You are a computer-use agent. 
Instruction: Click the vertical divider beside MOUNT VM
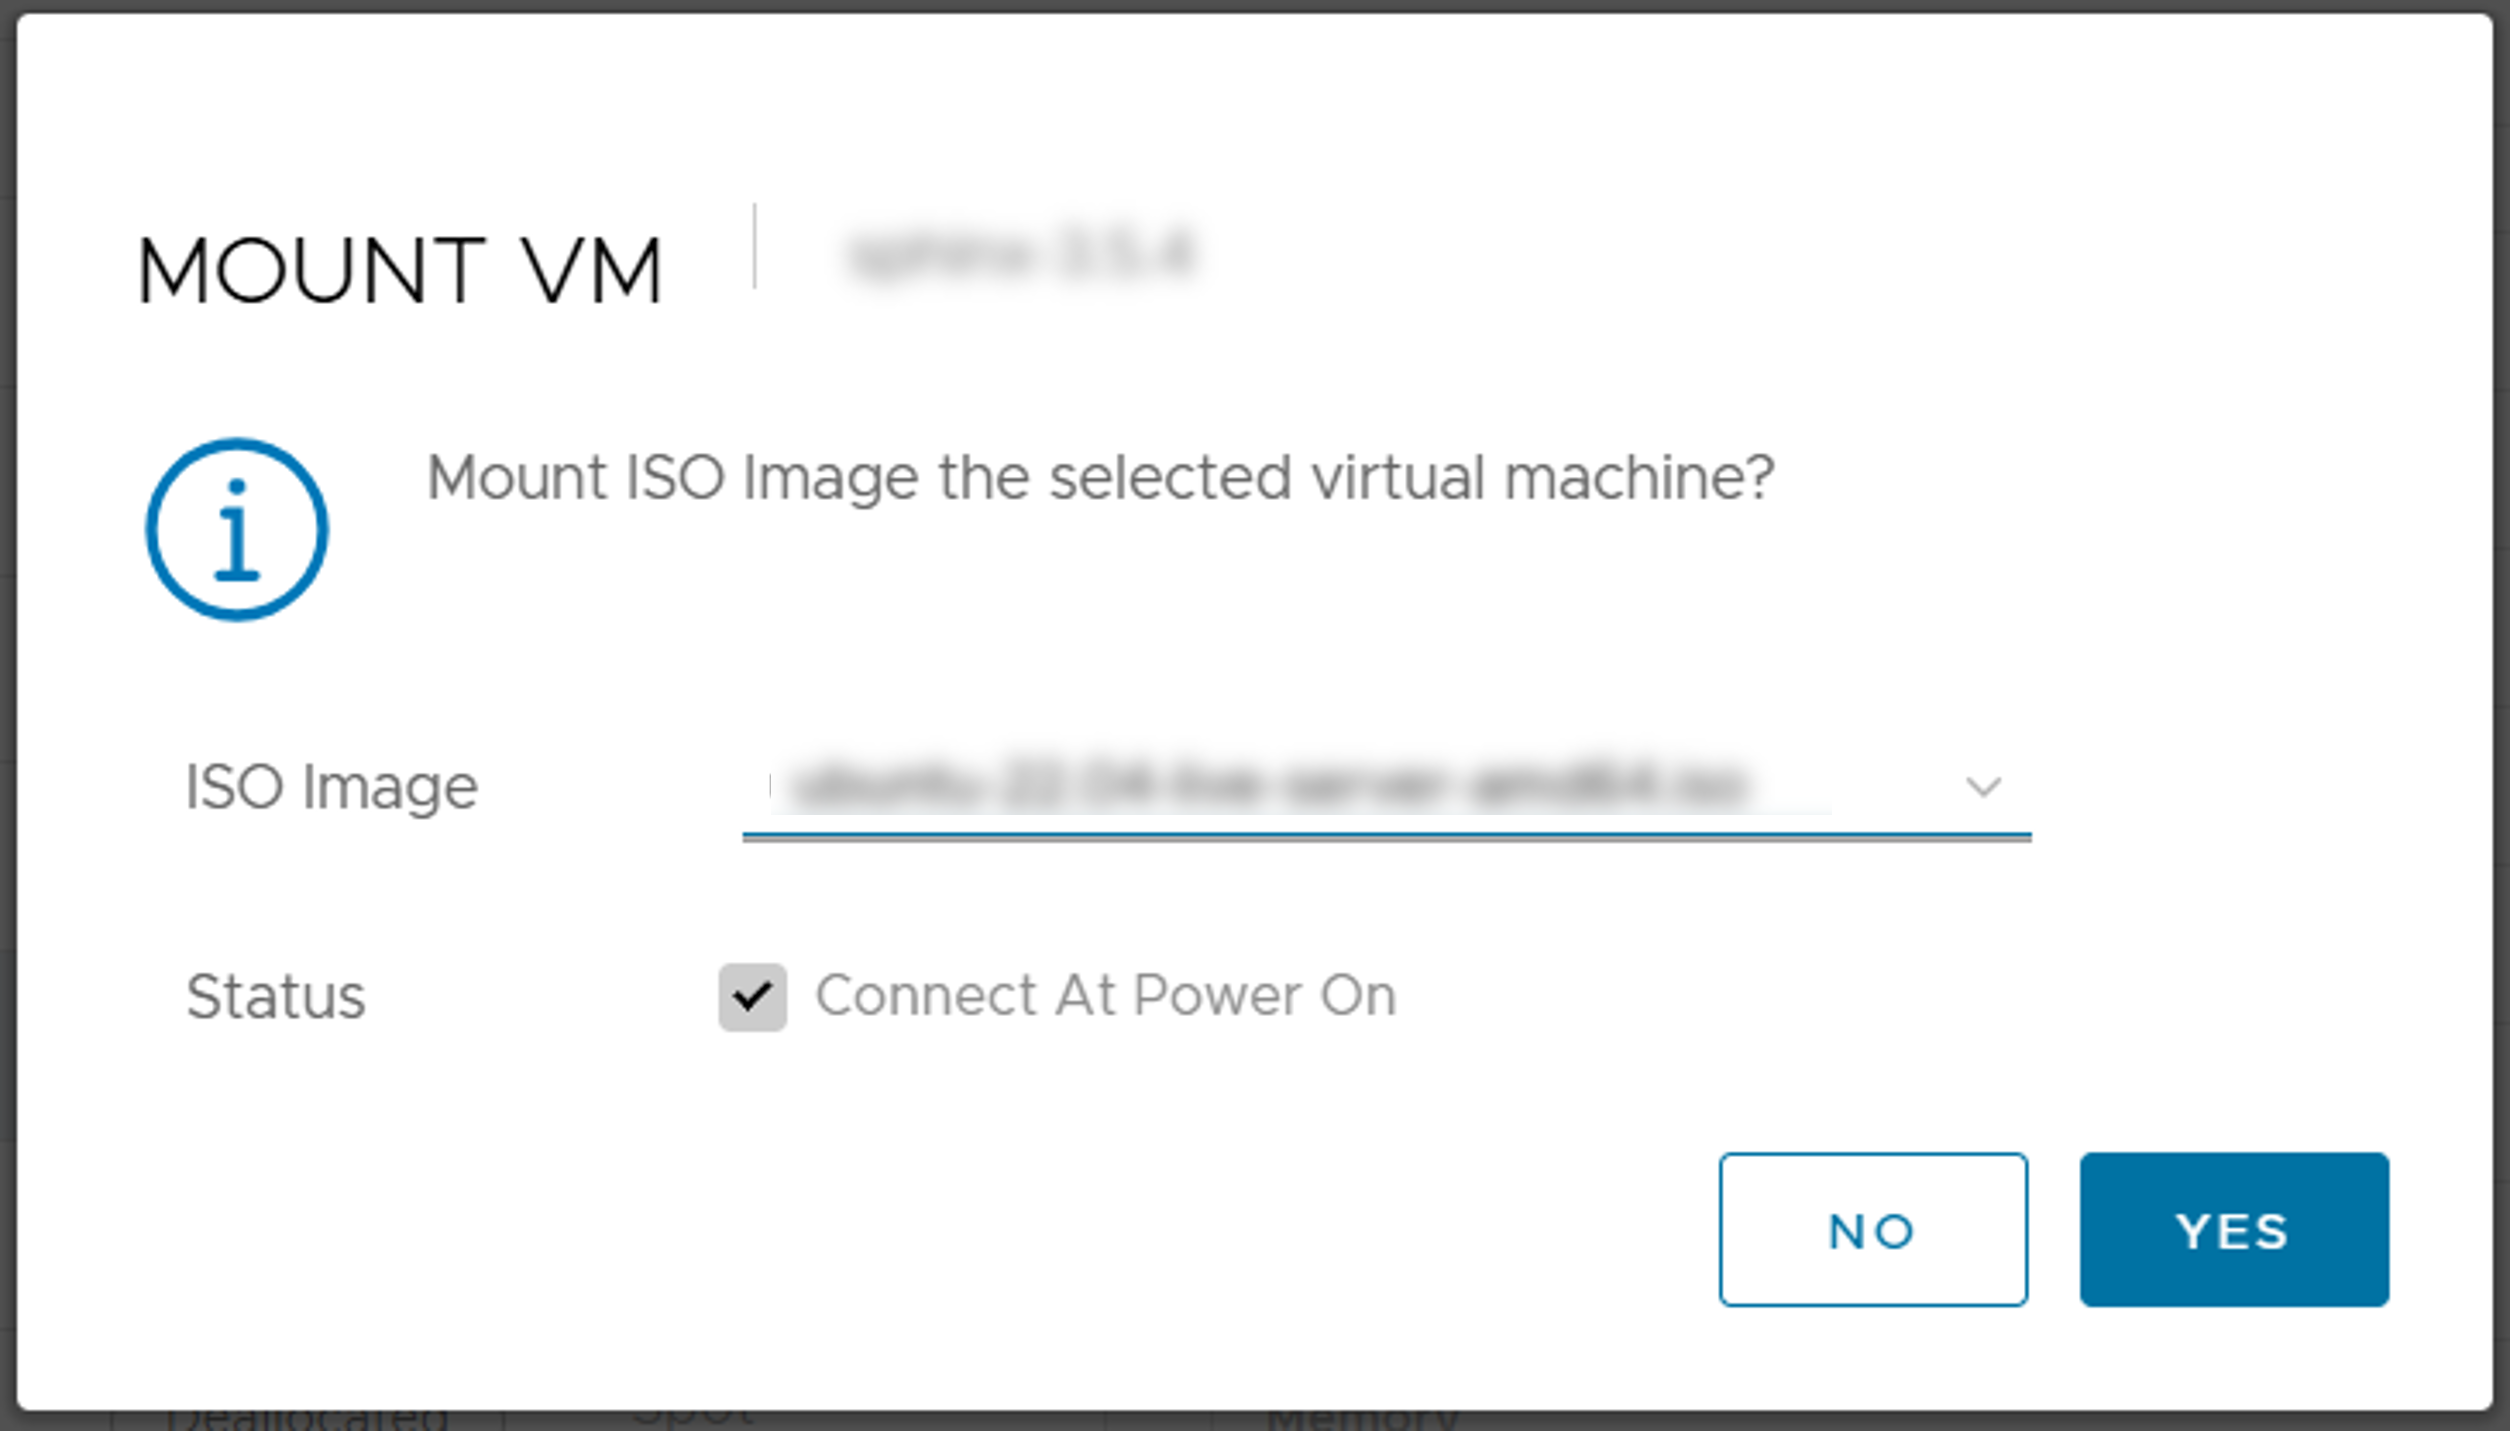pyautogui.click(x=755, y=247)
